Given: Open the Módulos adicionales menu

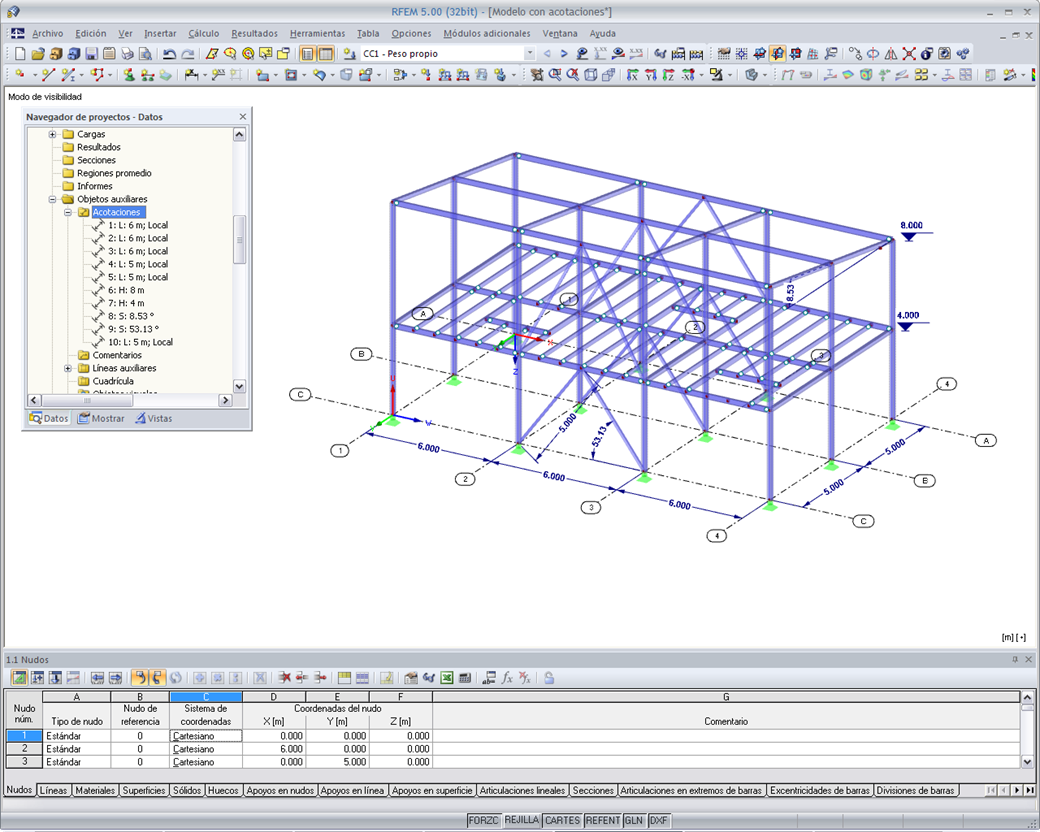Looking at the screenshot, I should [487, 33].
